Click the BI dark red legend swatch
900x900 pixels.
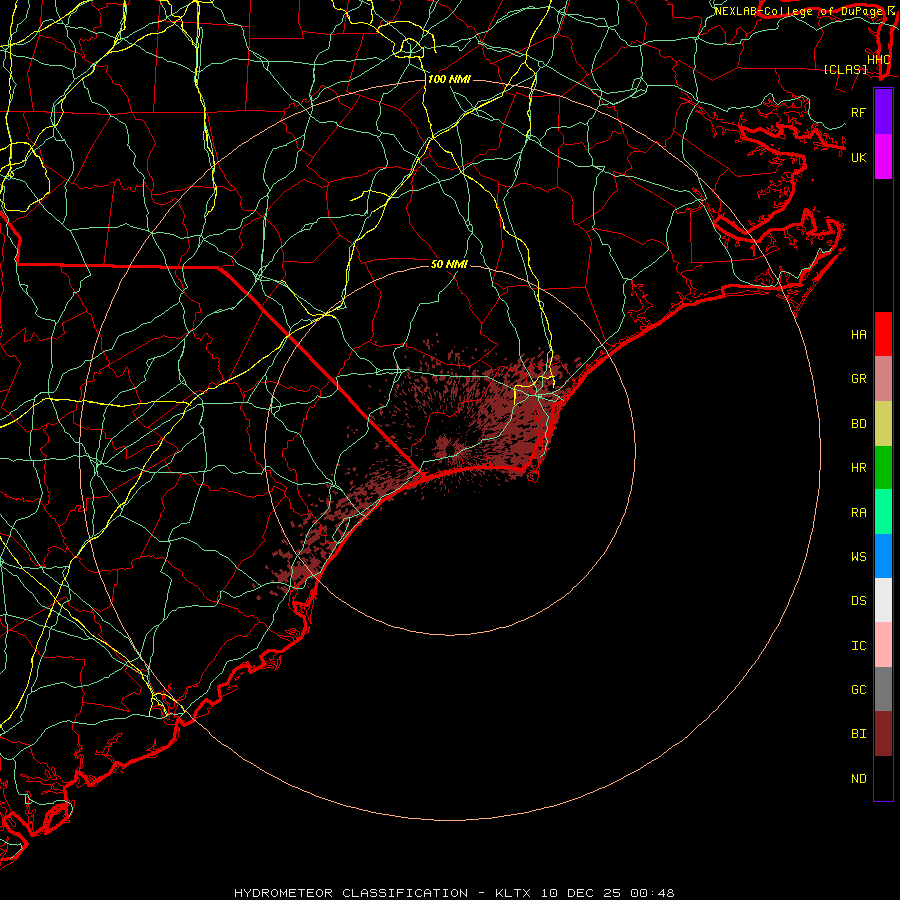point(883,734)
